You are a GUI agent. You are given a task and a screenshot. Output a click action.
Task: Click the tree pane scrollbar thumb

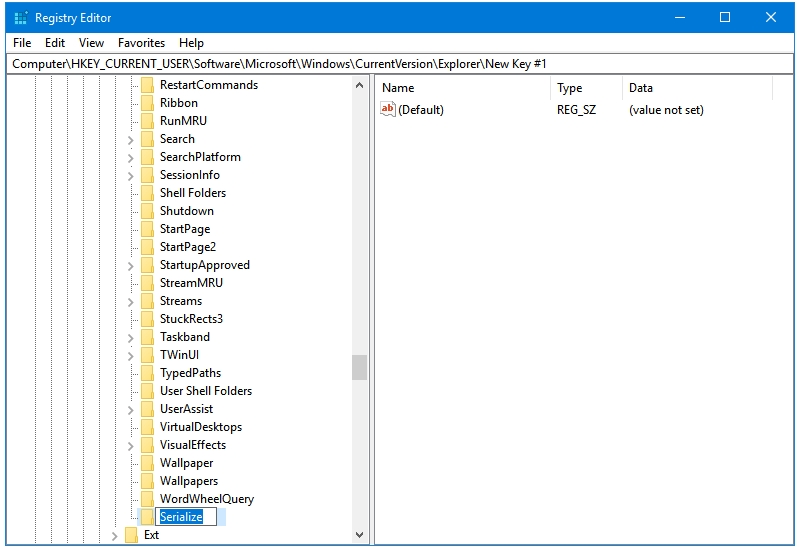pyautogui.click(x=359, y=368)
